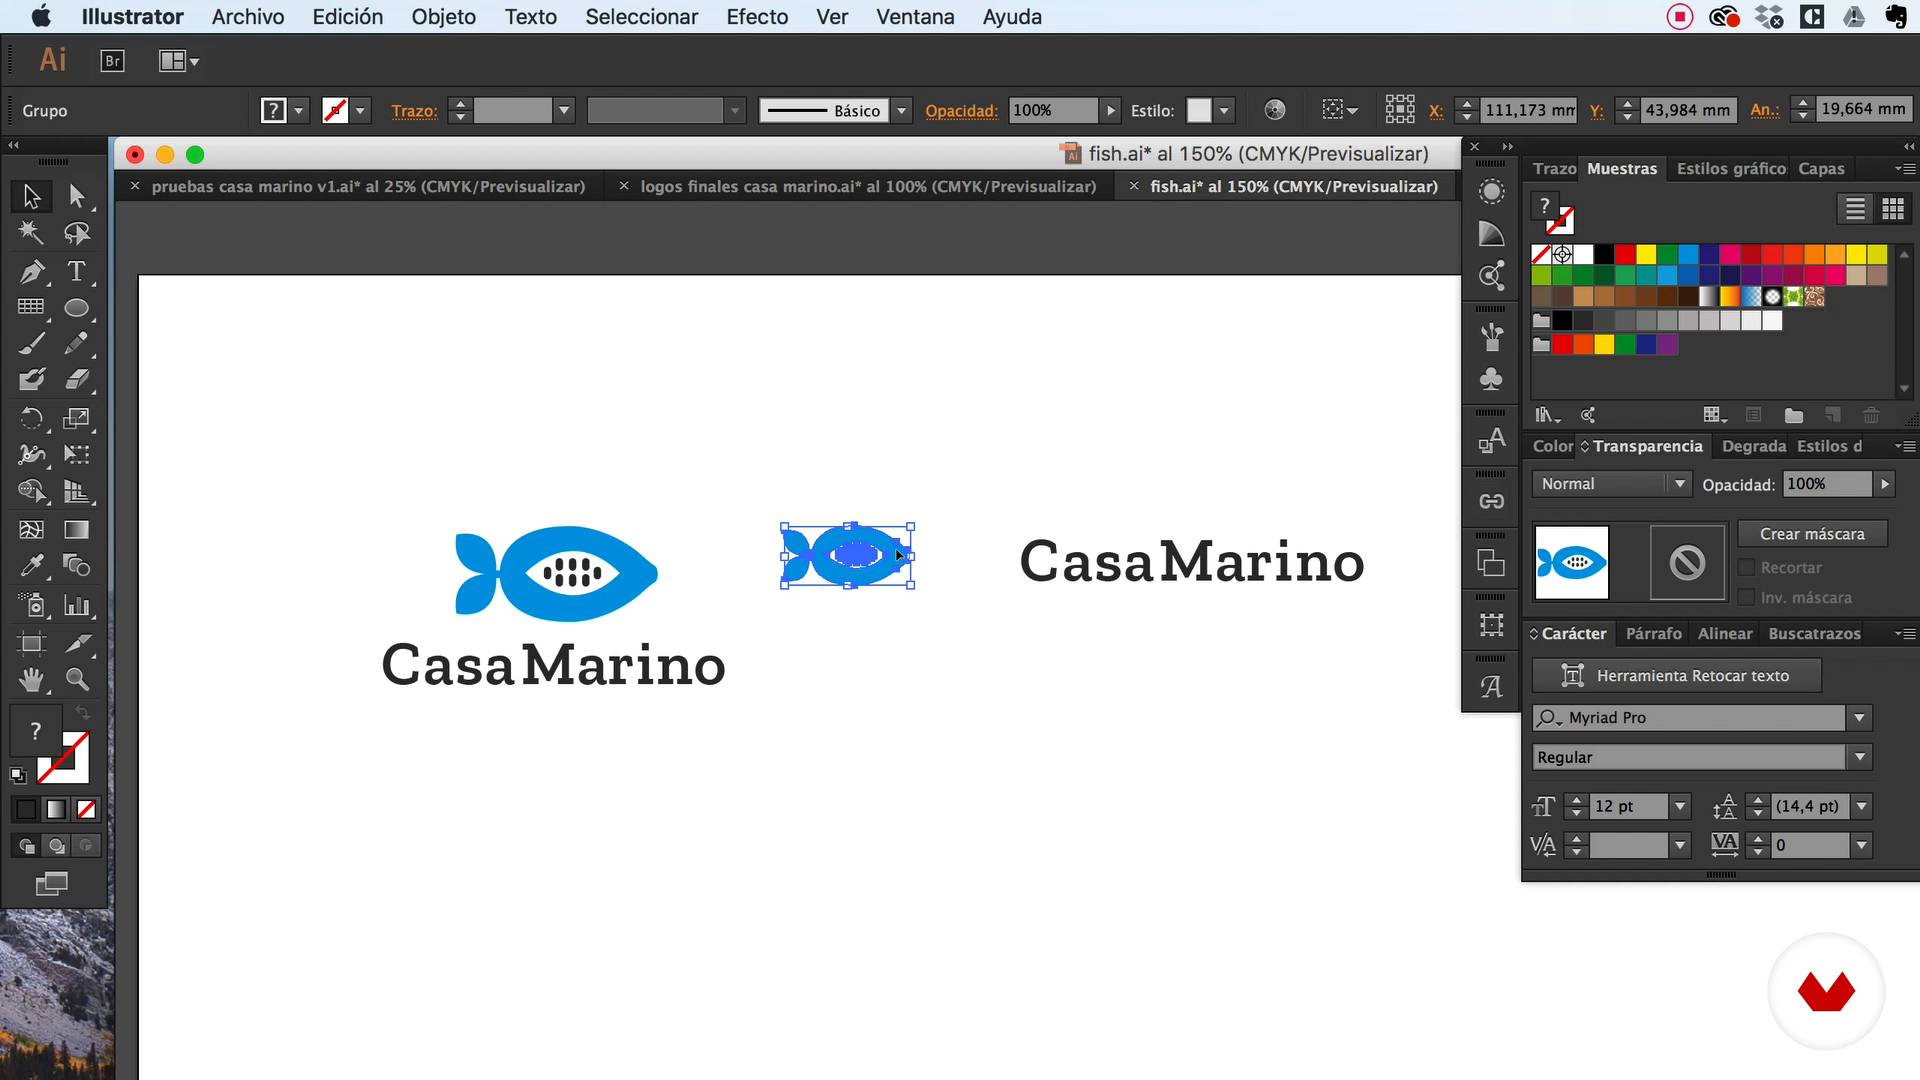Select the Hand tool
The width and height of the screenshot is (1920, 1080).
coord(31,680)
